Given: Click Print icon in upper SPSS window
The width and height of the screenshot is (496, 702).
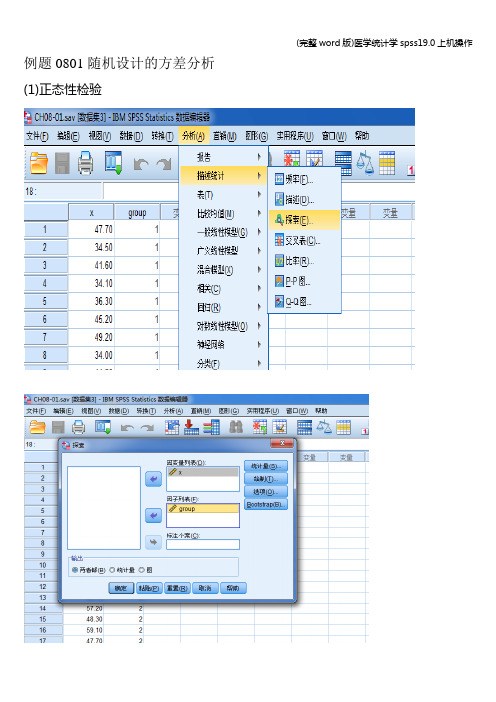Looking at the screenshot, I should pos(86,163).
